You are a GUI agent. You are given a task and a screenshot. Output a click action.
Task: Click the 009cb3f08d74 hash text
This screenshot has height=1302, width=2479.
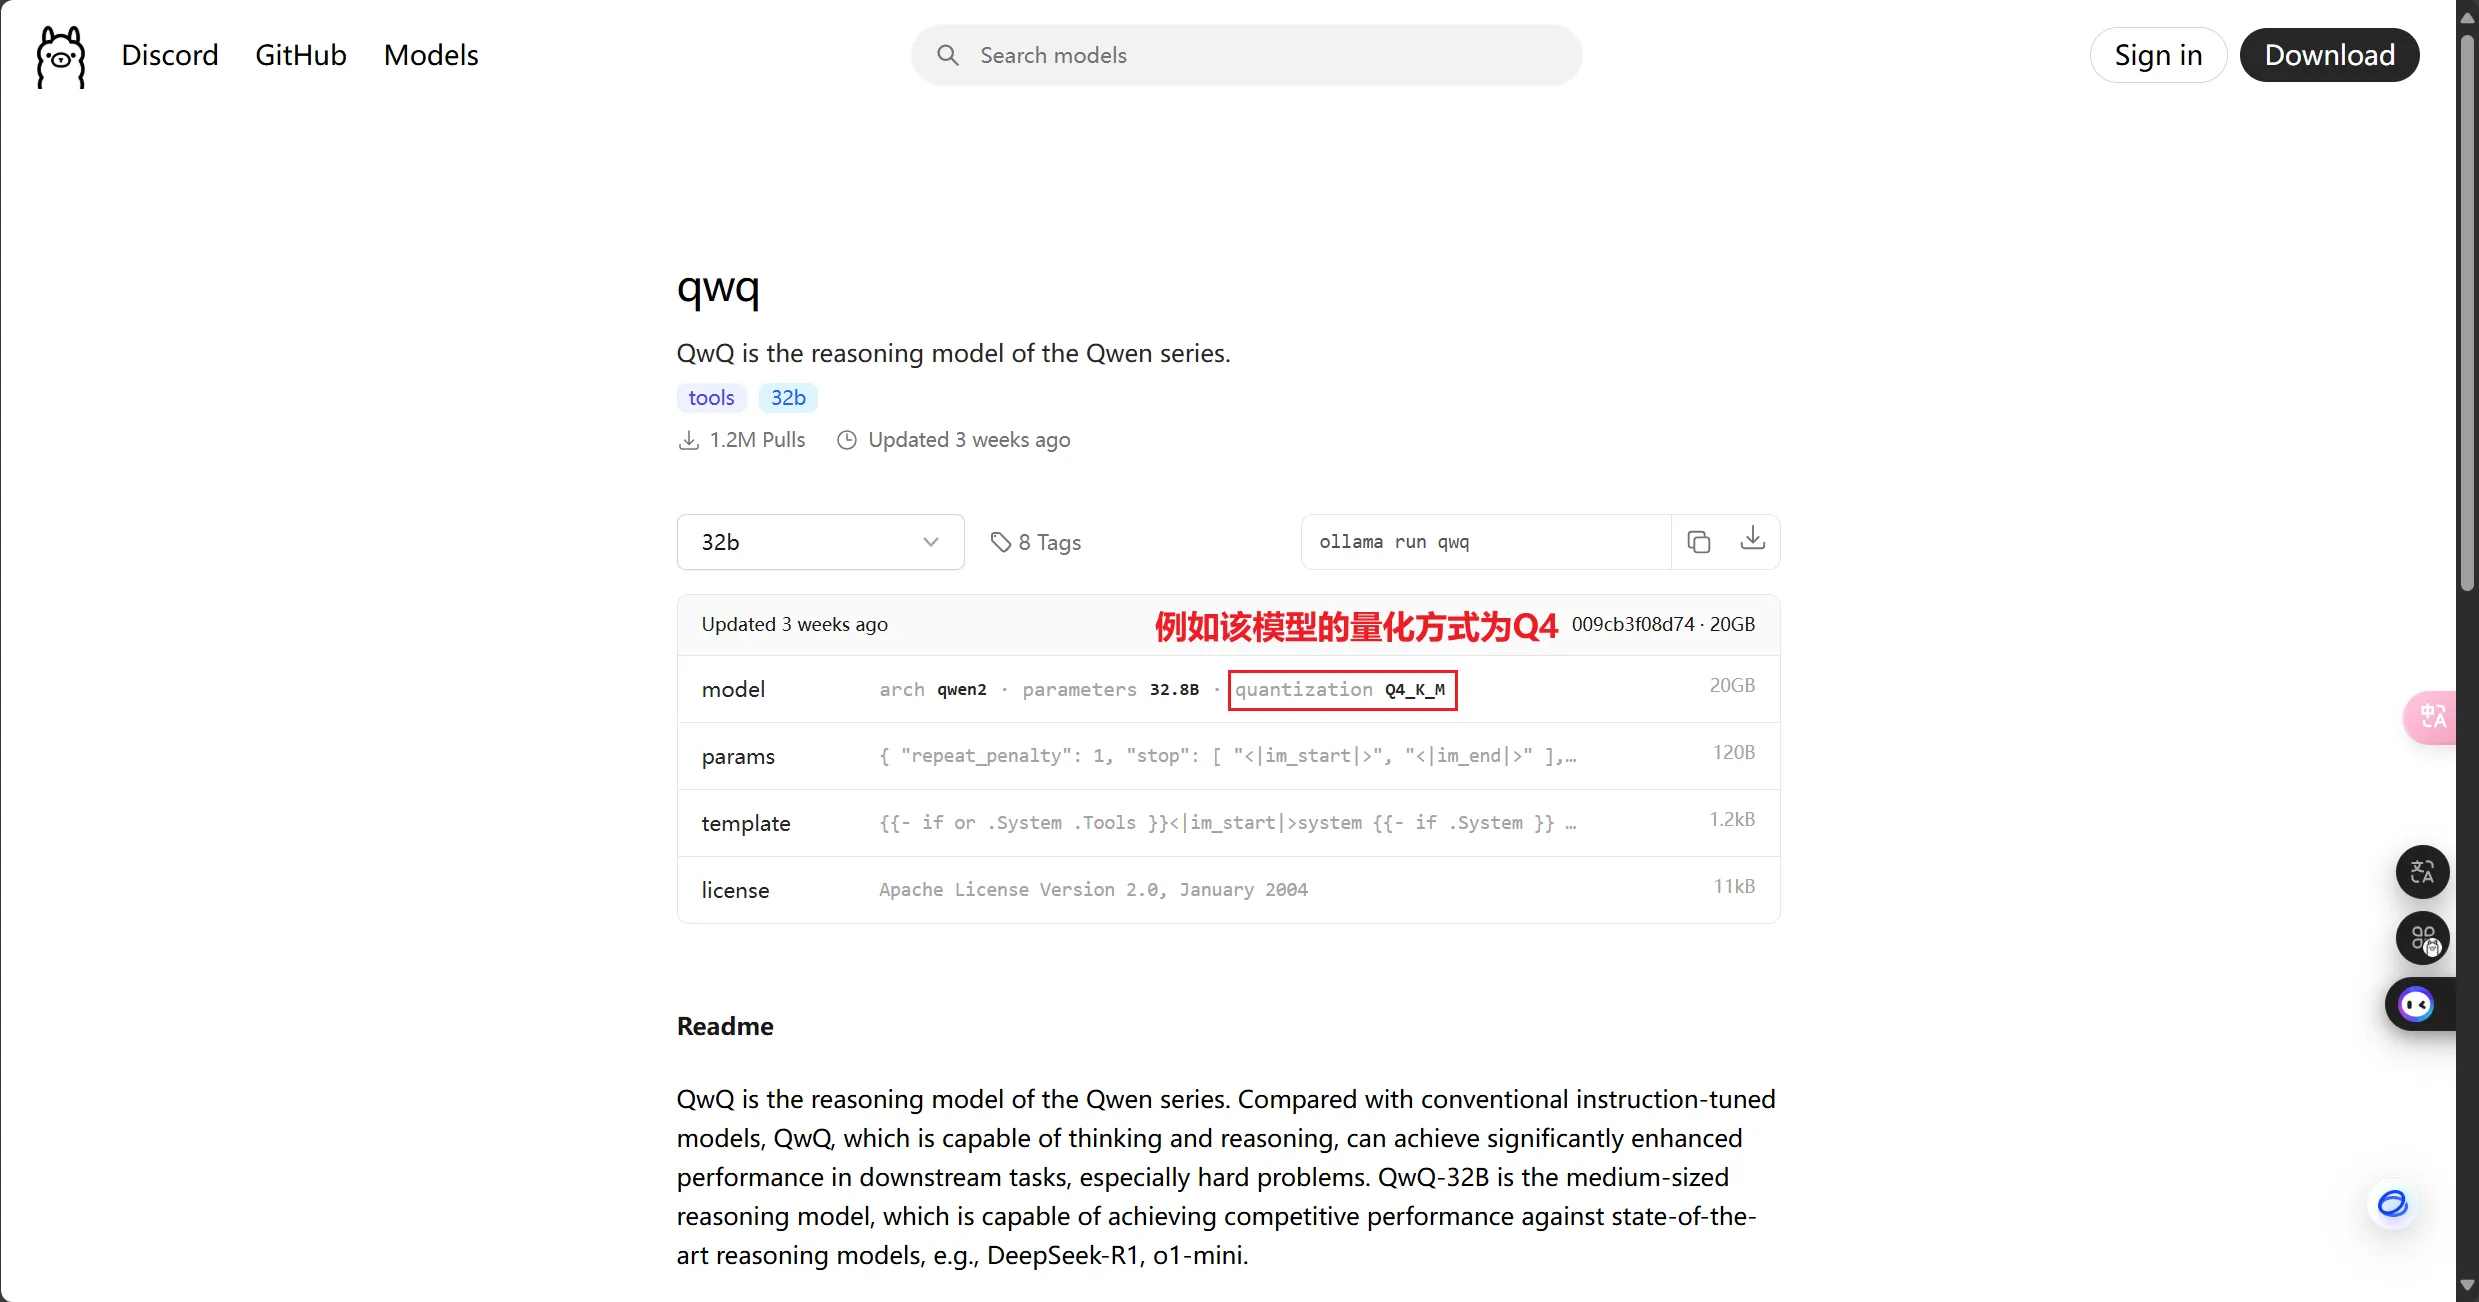click(1633, 624)
